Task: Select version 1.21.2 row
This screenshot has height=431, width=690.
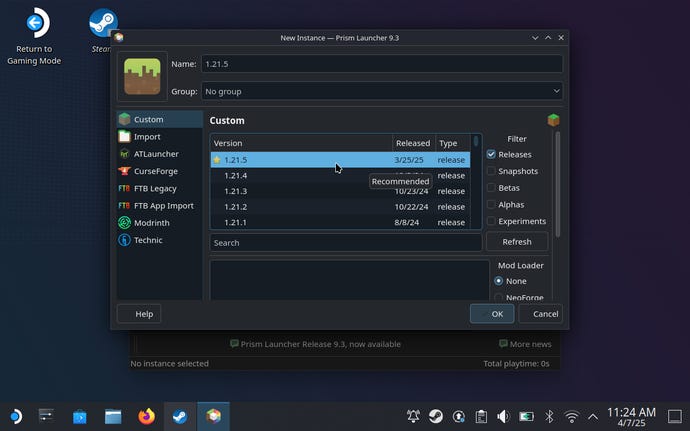Action: [x=340, y=206]
